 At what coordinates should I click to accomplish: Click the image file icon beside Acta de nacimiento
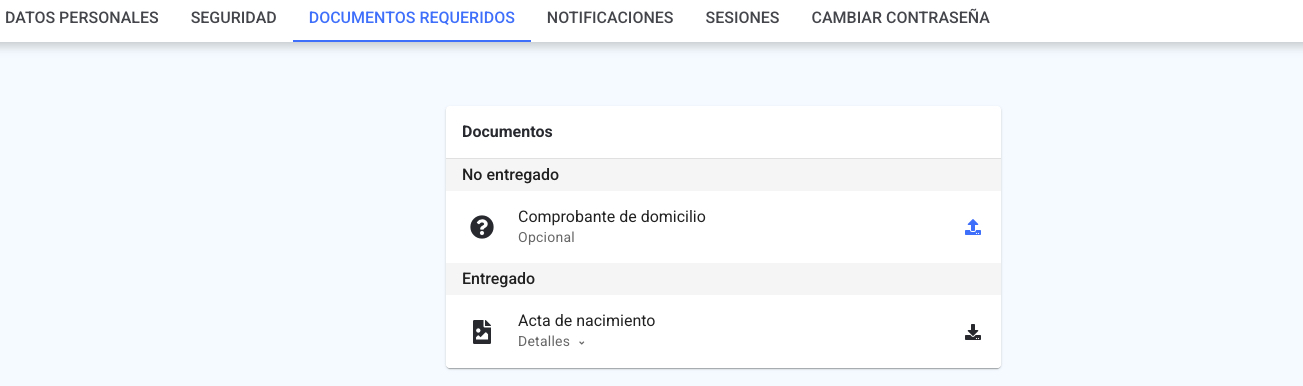(482, 332)
